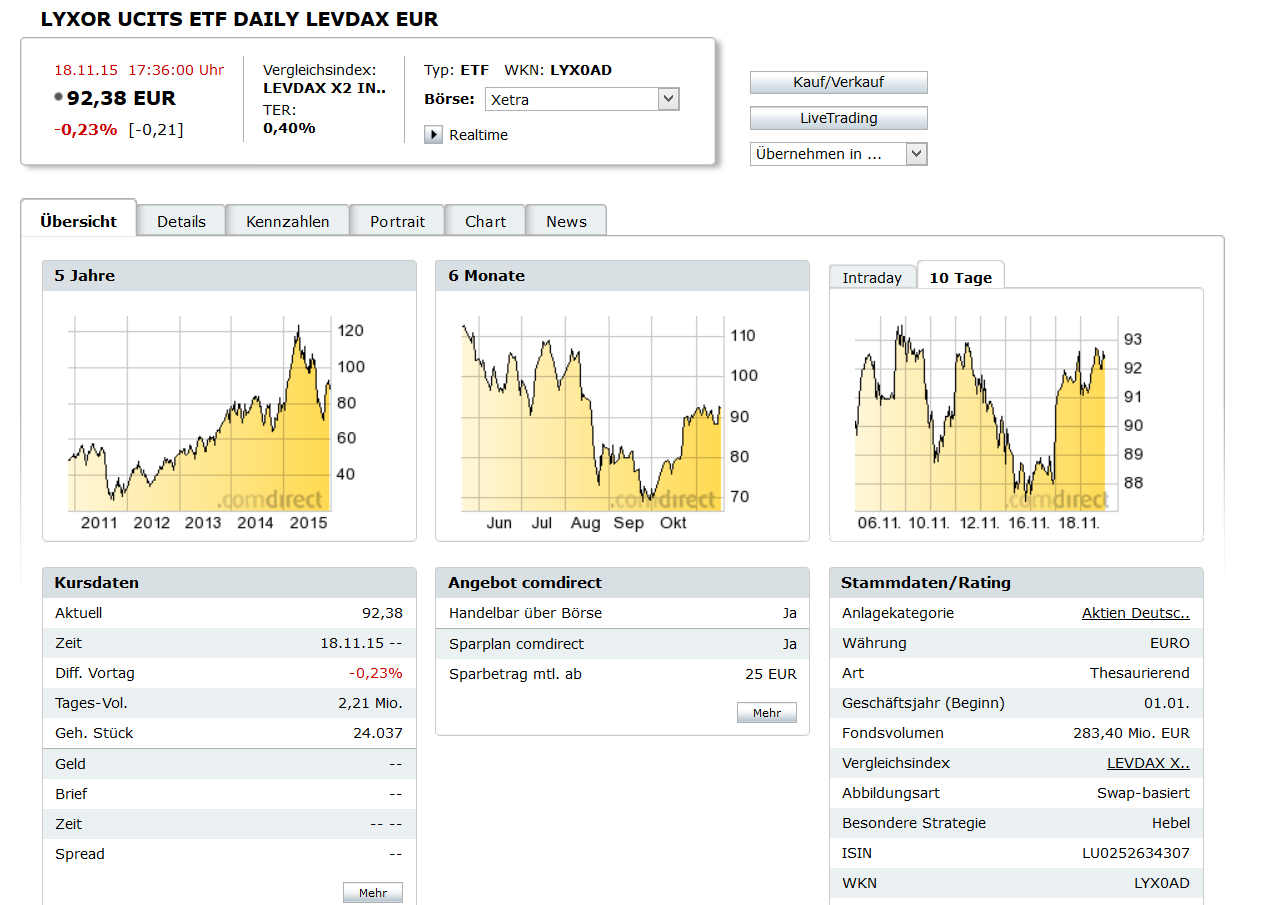Select the ISIN value LU0252634307
The image size is (1263, 905).
click(x=1136, y=853)
